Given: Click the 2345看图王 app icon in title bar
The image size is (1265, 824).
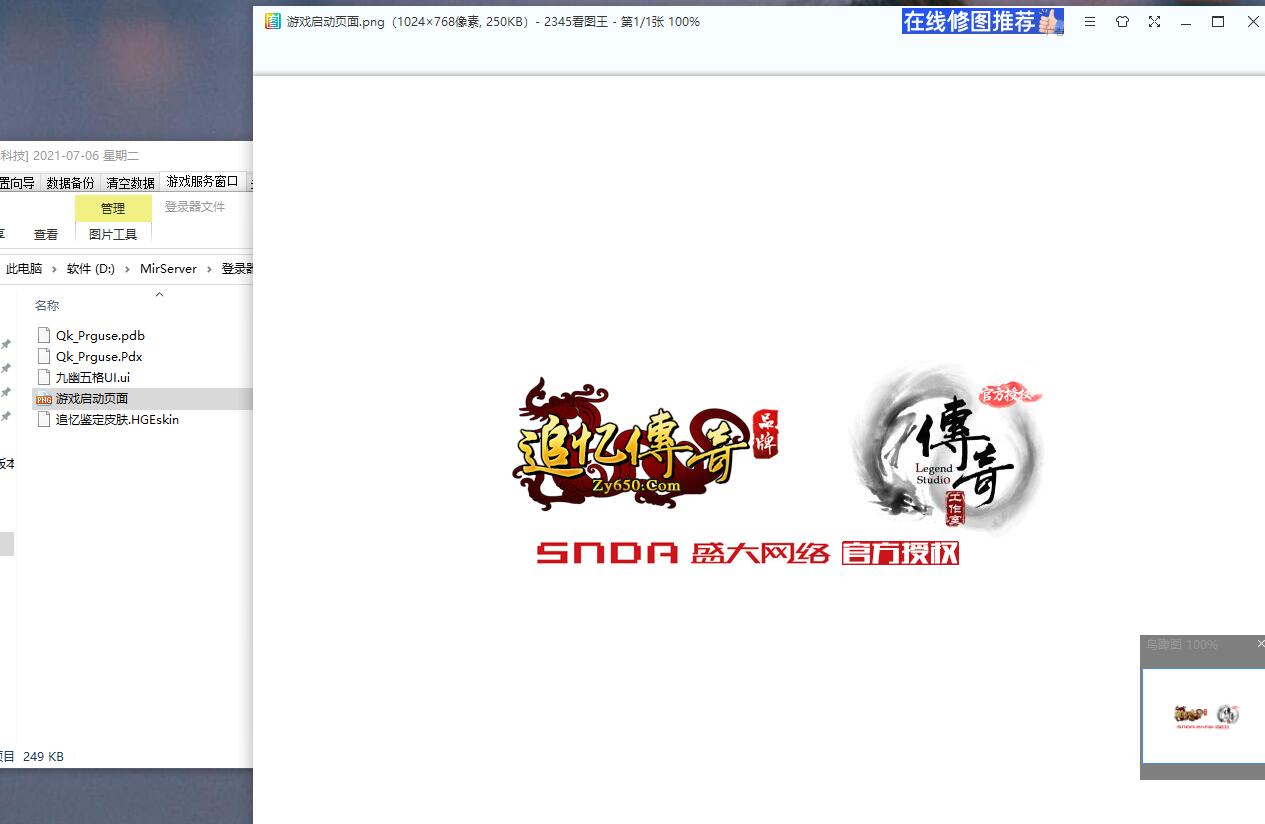Looking at the screenshot, I should pyautogui.click(x=272, y=21).
